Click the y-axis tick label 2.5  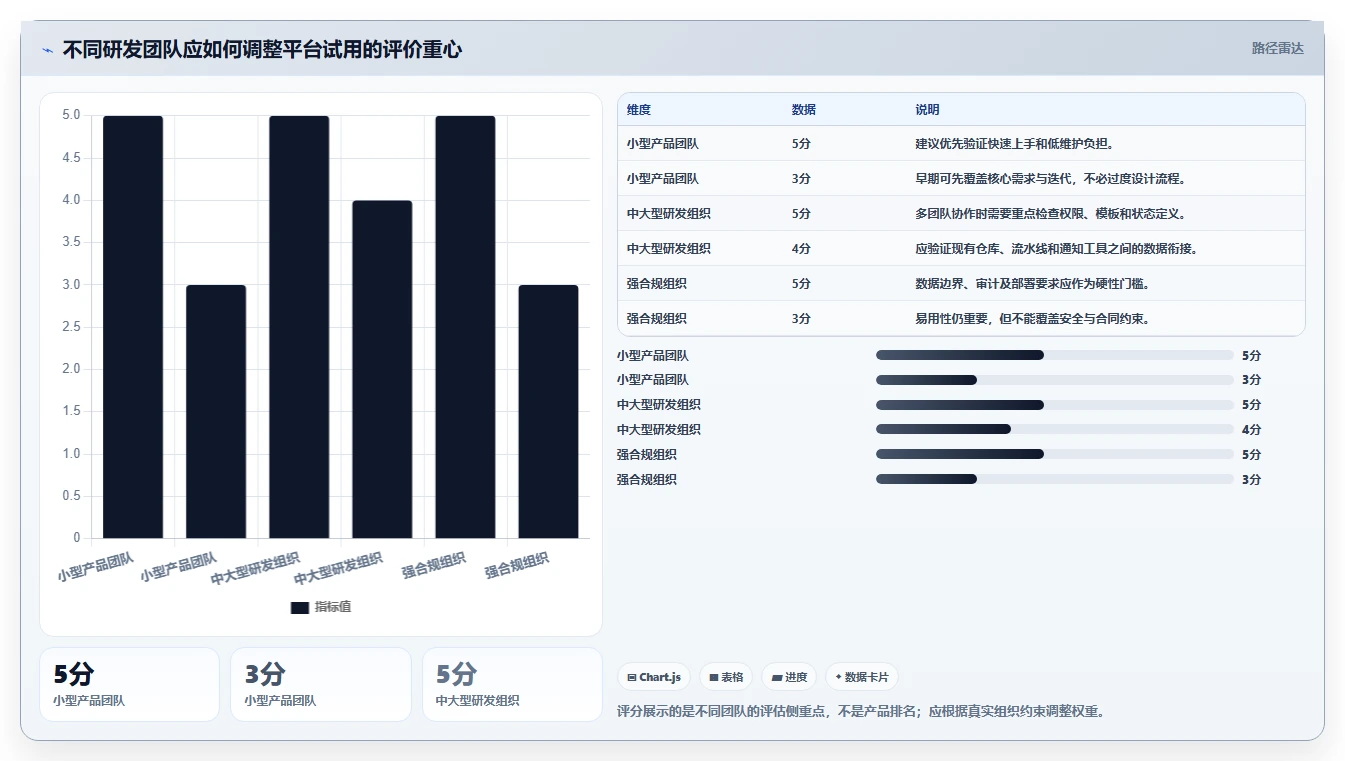coord(71,327)
